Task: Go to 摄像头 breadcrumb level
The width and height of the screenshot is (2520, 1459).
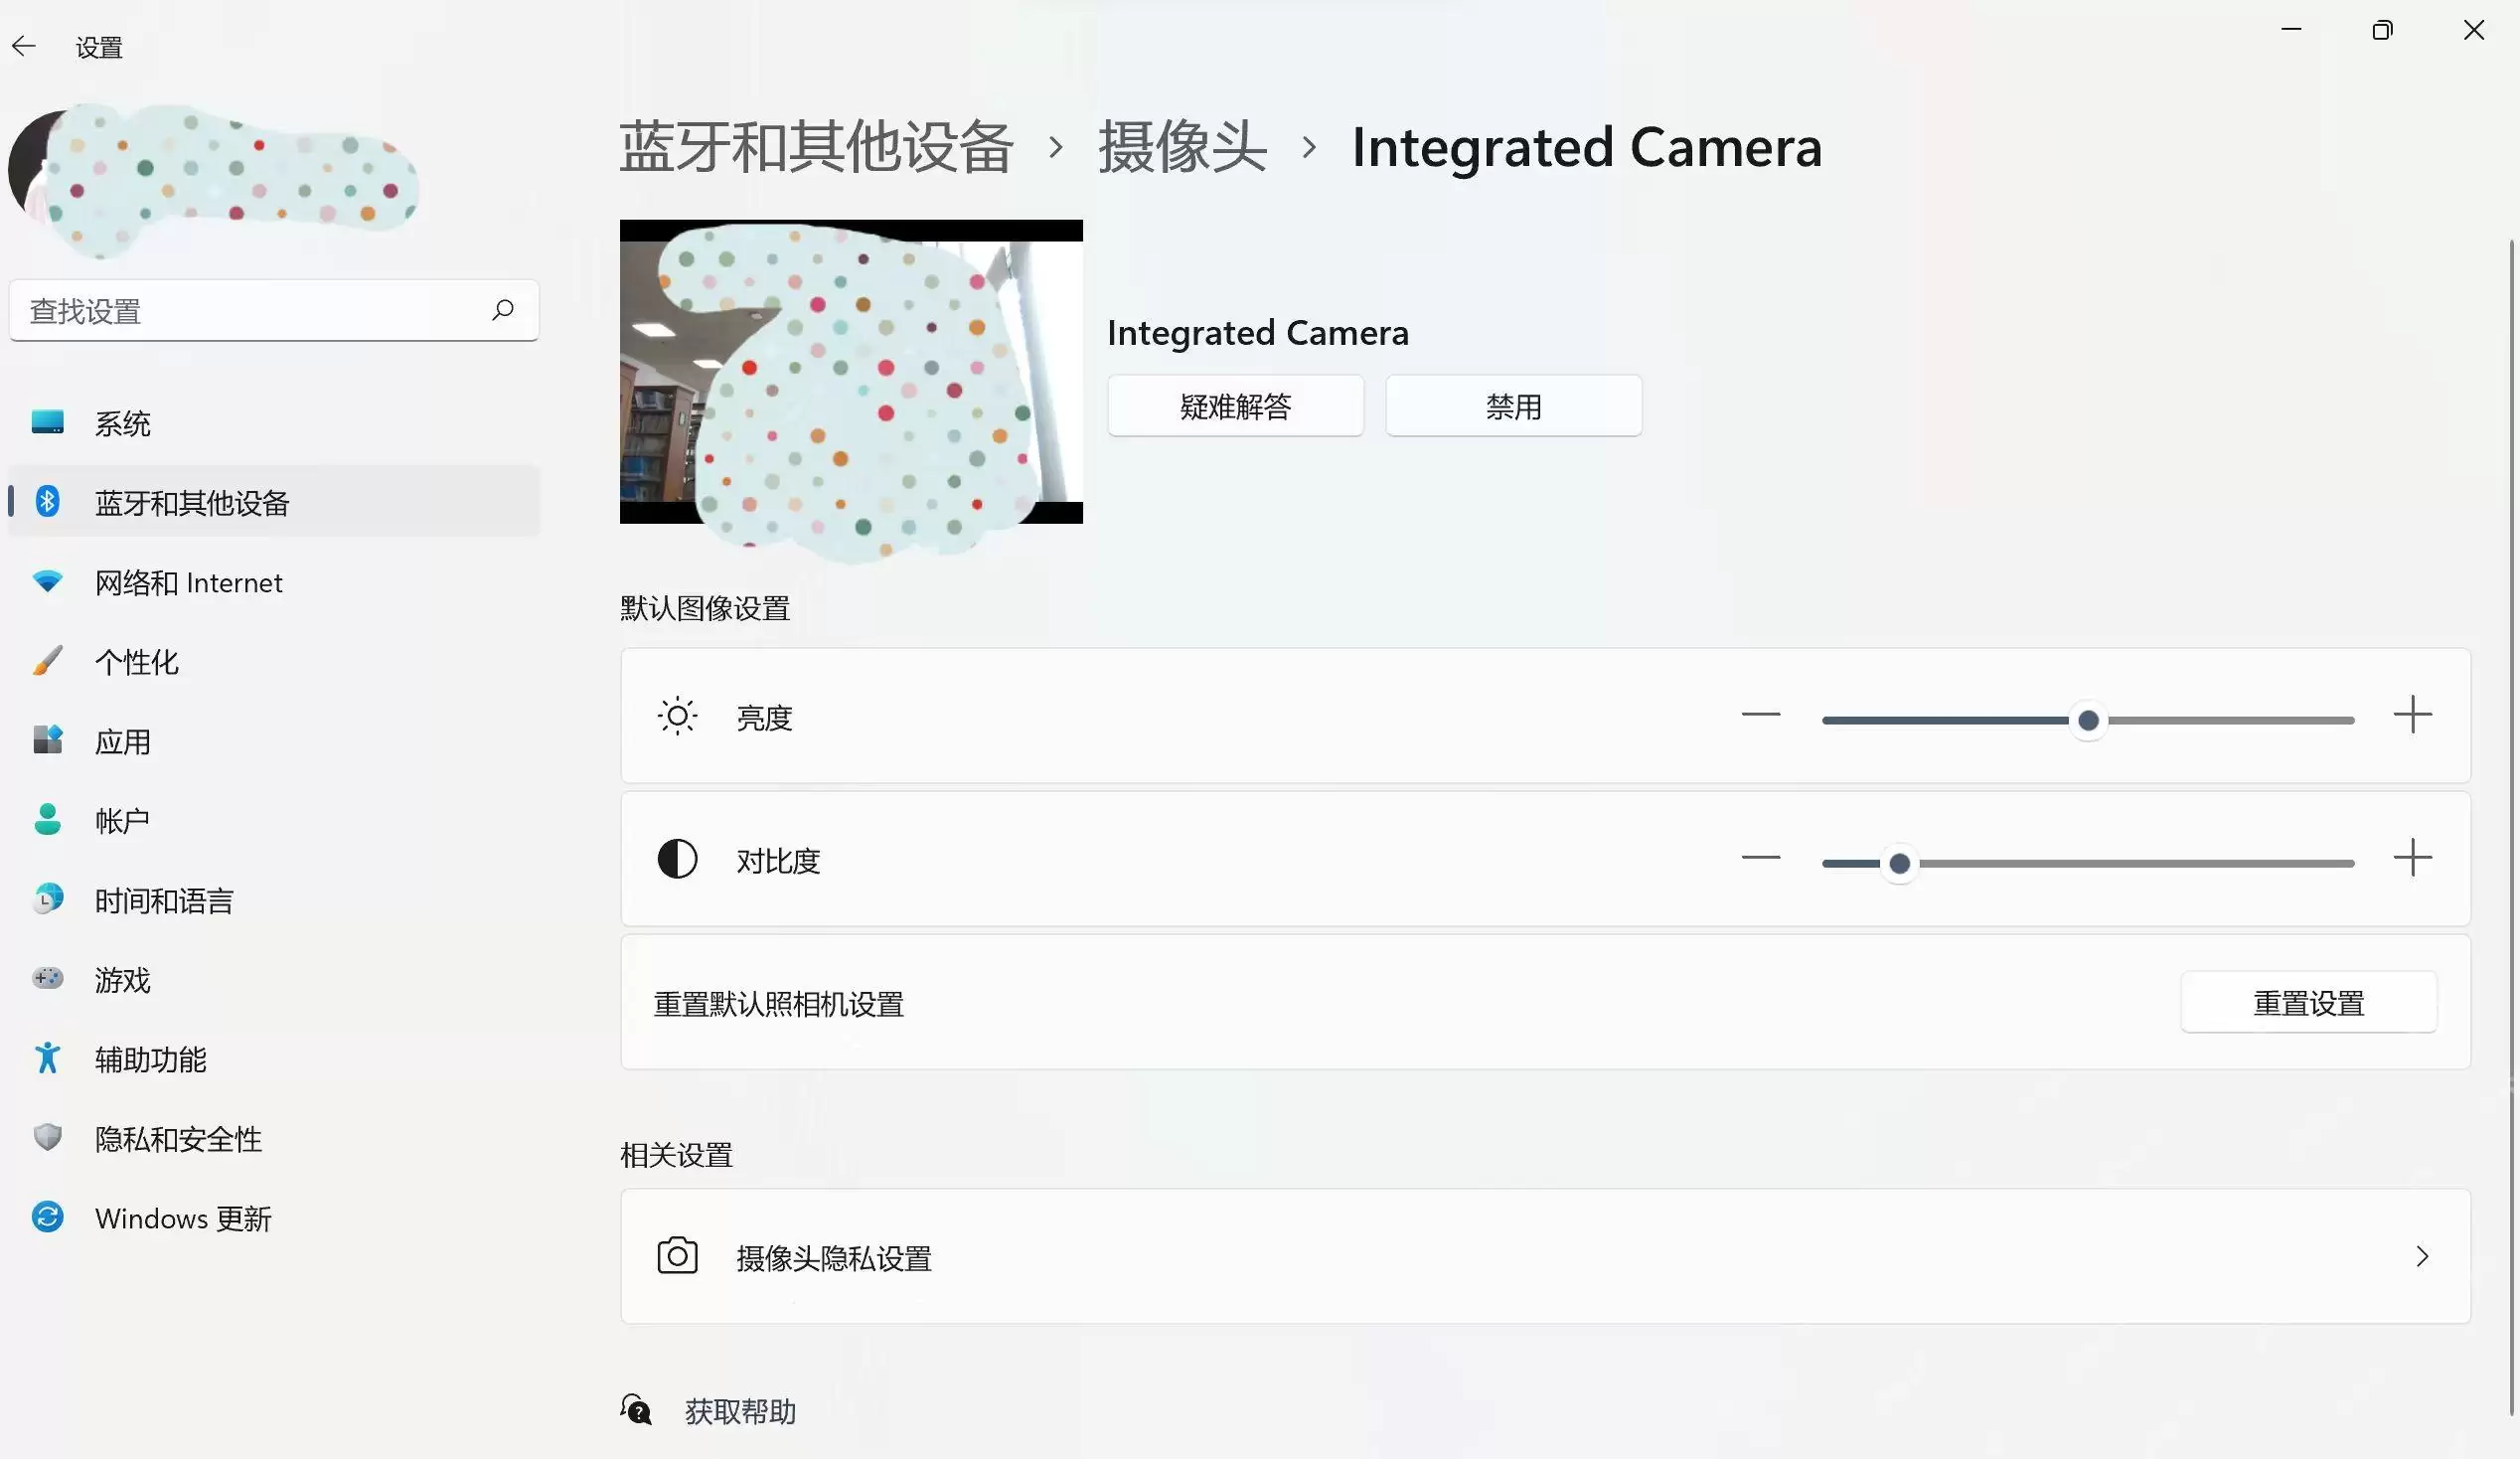Action: pos(1183,147)
